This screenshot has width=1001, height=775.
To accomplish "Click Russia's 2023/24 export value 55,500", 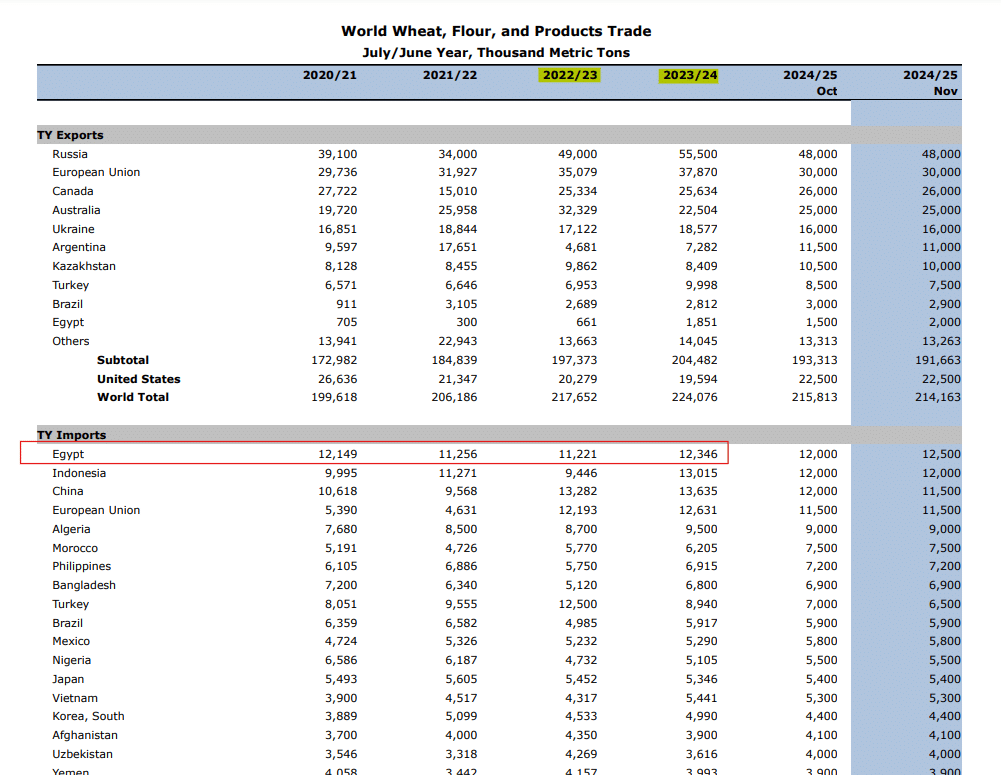I will 698,154.
